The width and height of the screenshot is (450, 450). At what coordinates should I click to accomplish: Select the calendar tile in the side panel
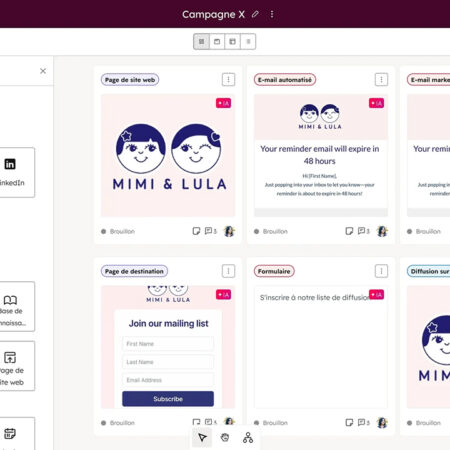point(17,433)
